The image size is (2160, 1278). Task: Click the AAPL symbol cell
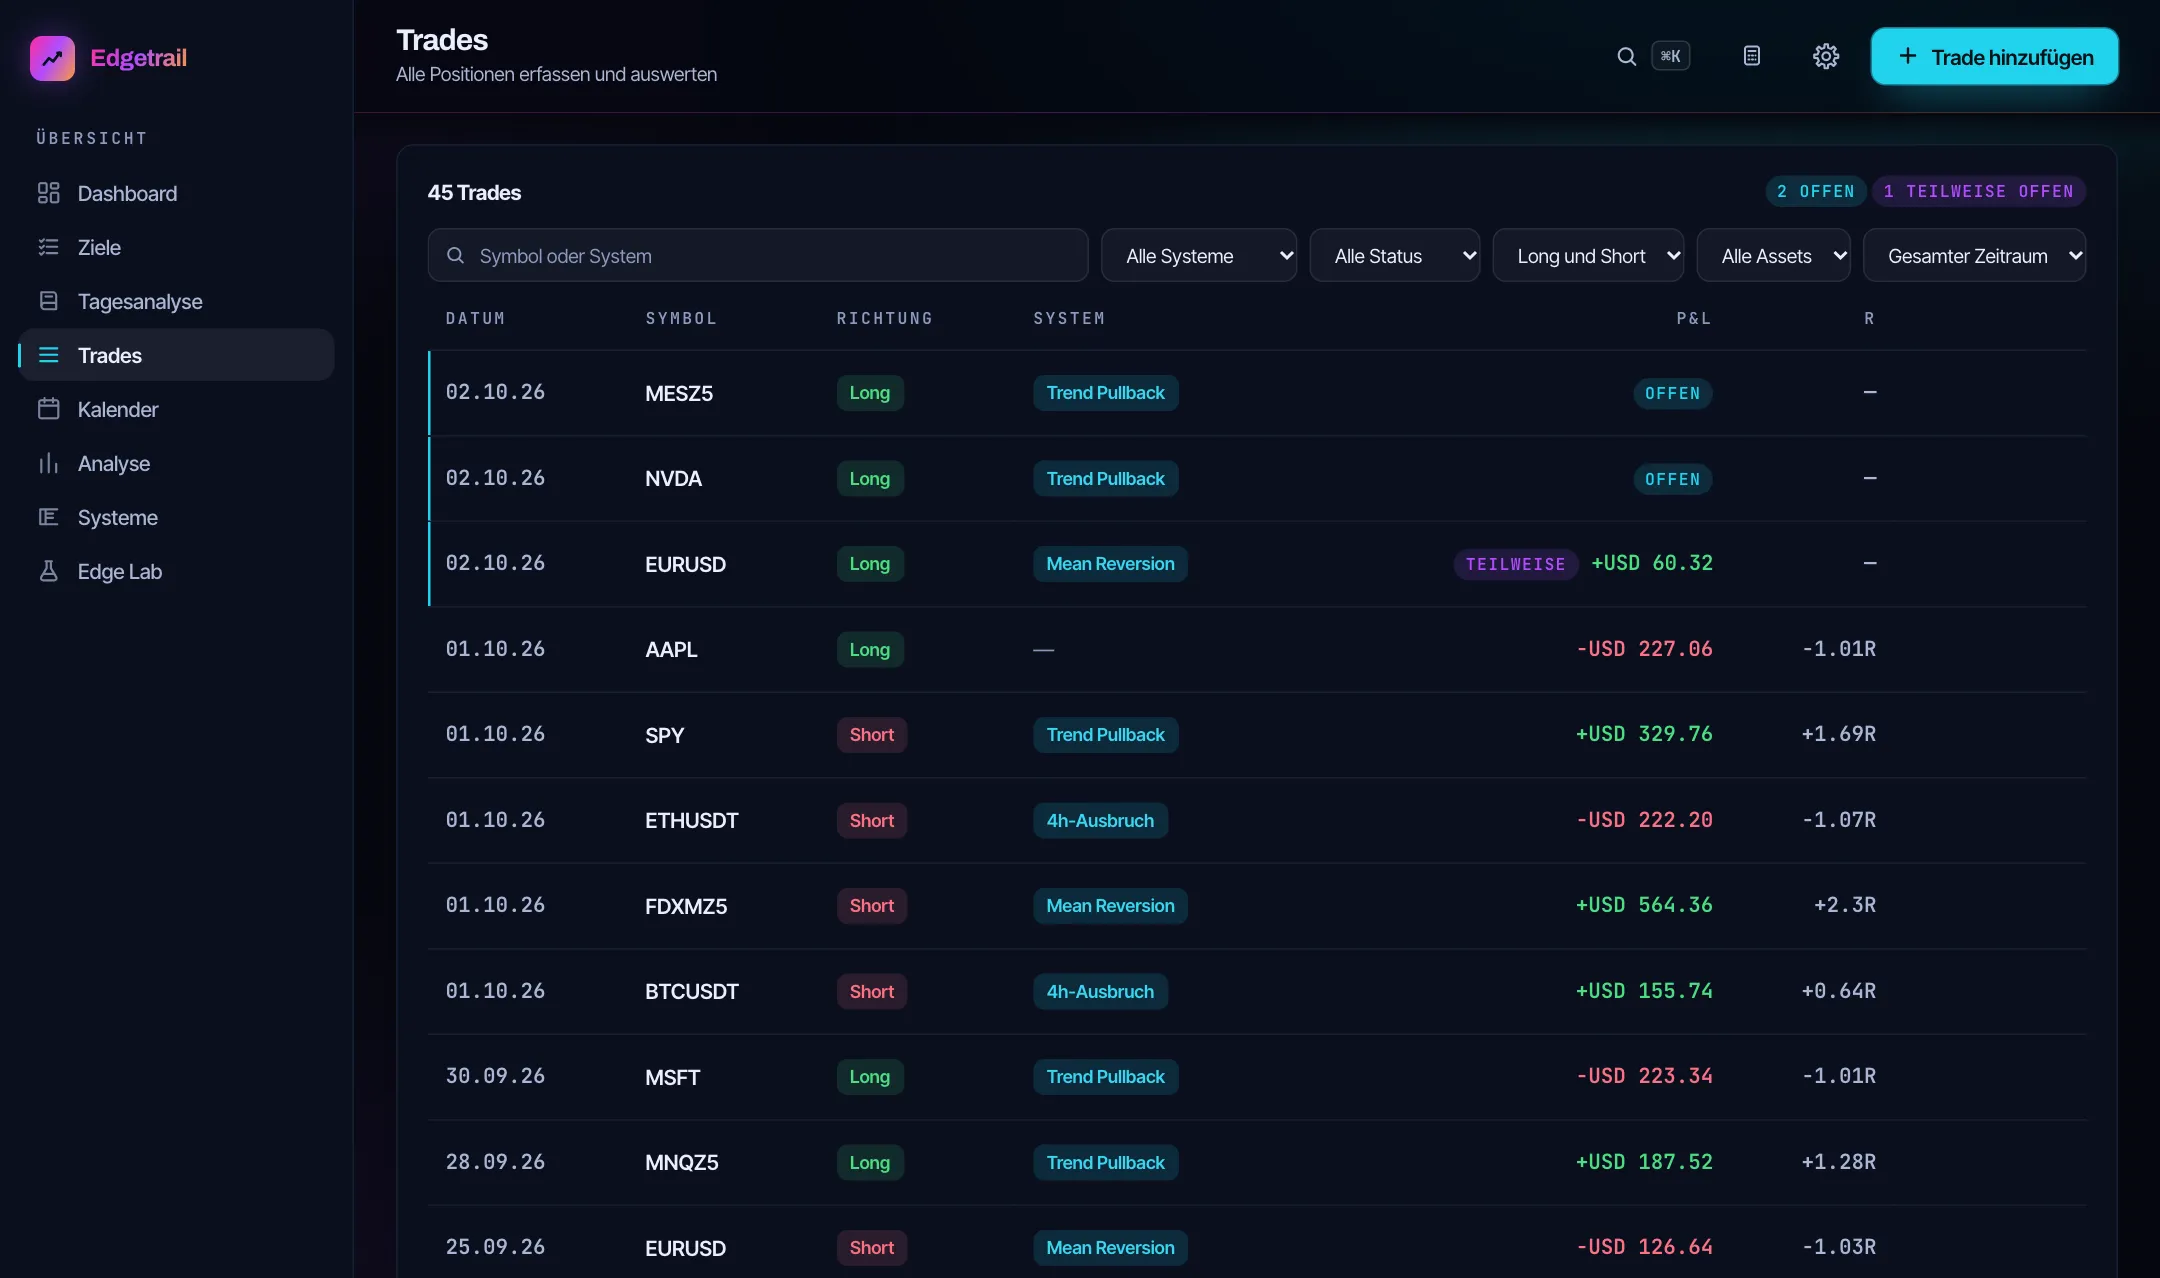pos(671,649)
